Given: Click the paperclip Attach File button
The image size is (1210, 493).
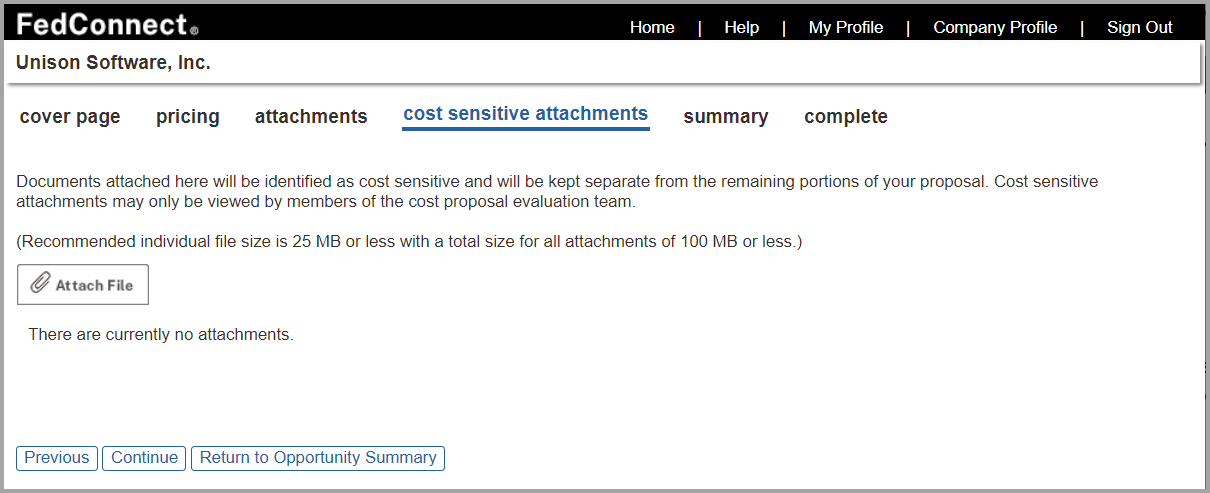Looking at the screenshot, I should click(83, 285).
